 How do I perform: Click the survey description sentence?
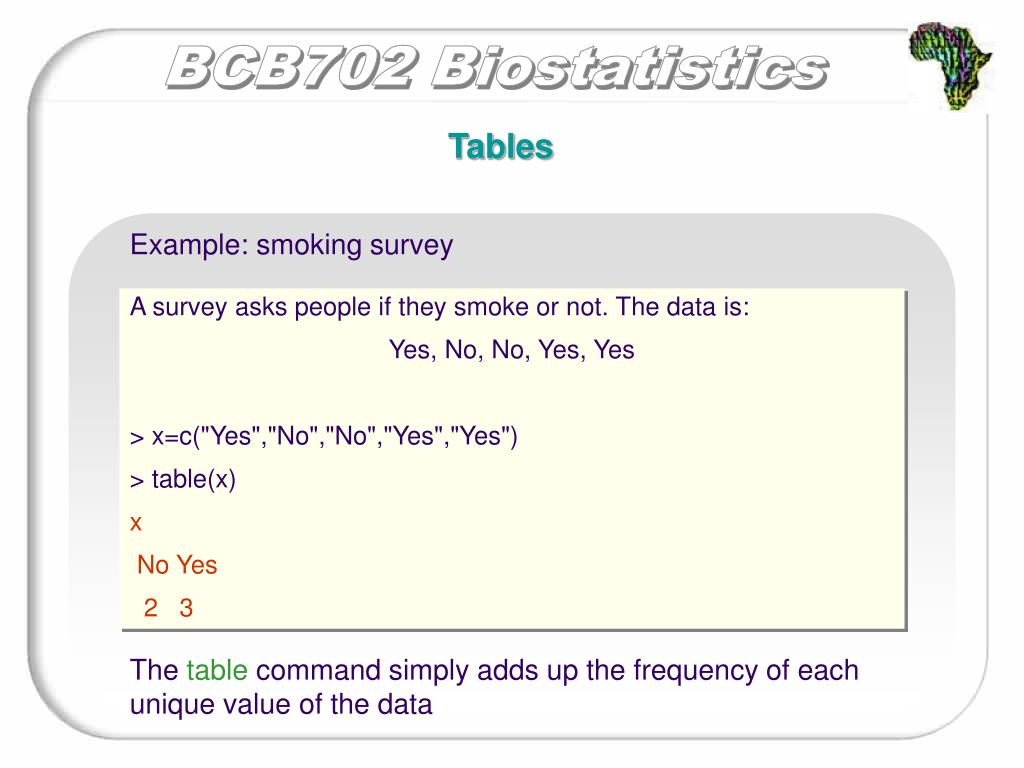440,307
